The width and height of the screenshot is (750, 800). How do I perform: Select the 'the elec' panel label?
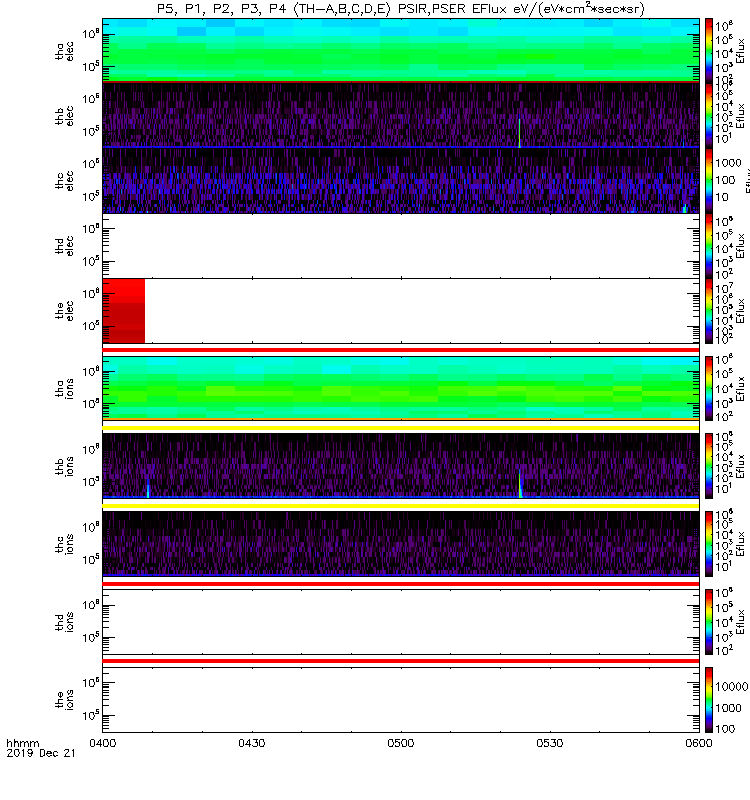(x=64, y=311)
